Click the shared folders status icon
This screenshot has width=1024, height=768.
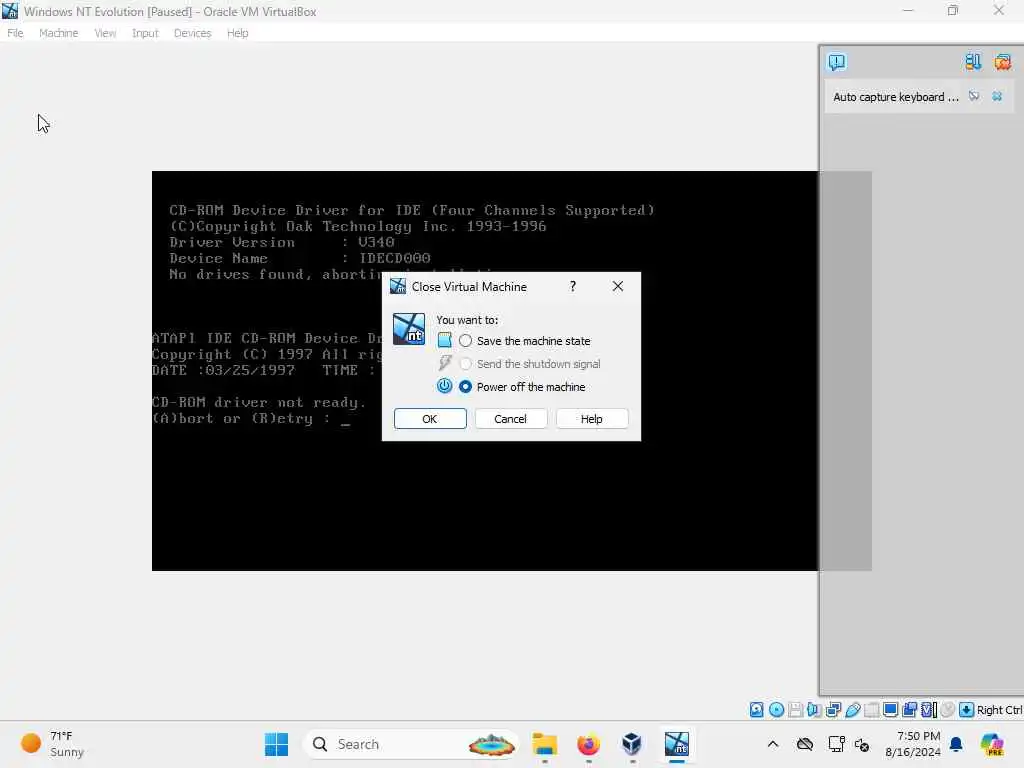point(871,710)
